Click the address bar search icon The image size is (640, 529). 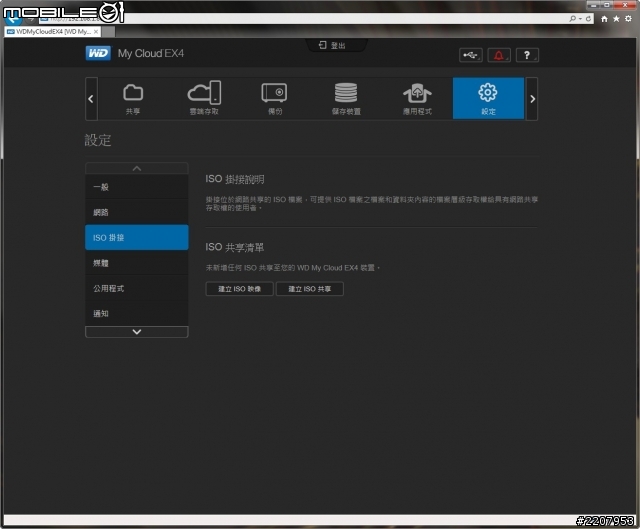pos(573,19)
